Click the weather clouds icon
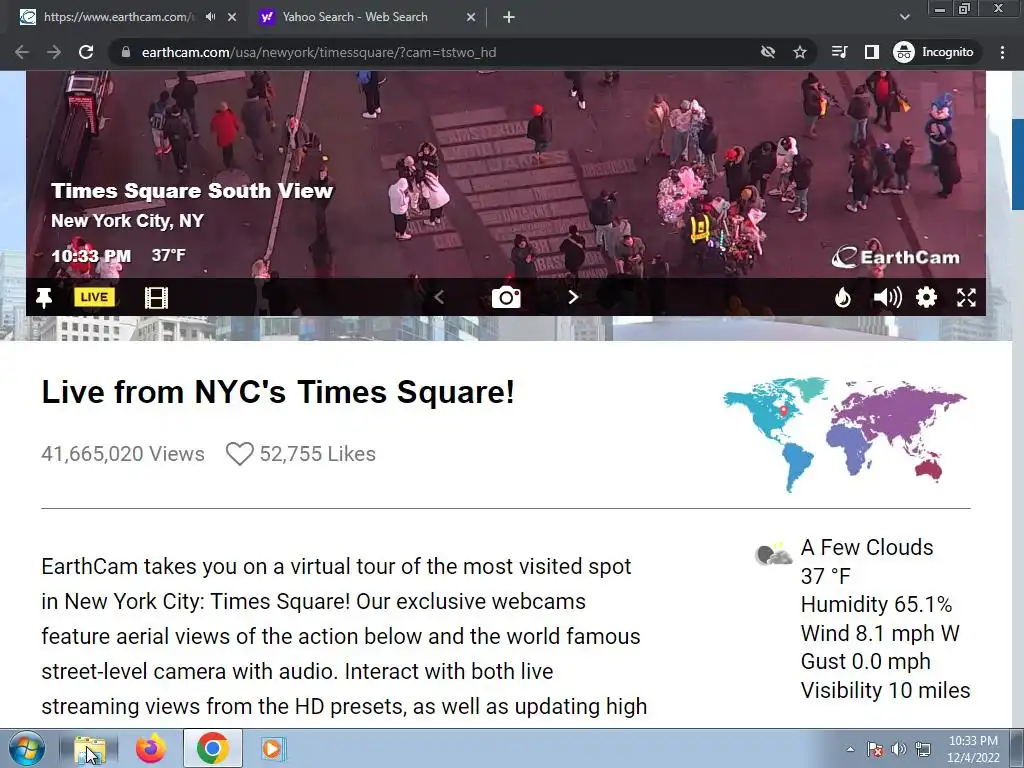The image size is (1024, 768). point(773,554)
